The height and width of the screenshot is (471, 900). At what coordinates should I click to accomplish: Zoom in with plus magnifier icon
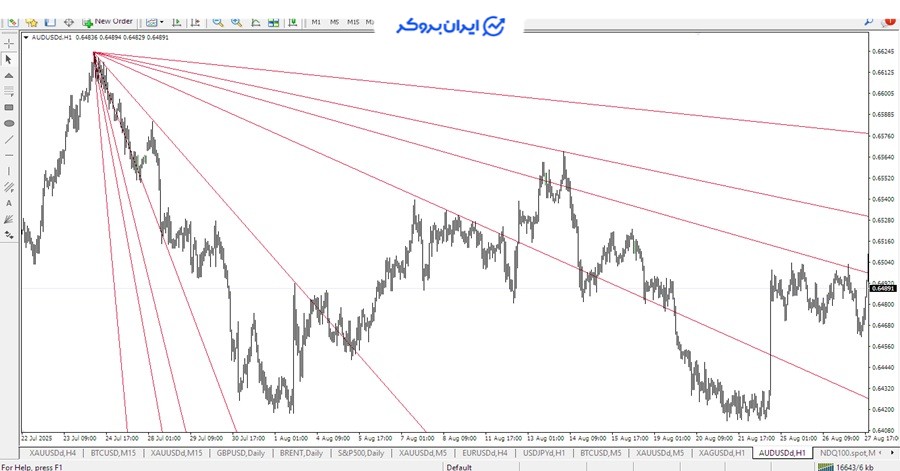(x=236, y=22)
